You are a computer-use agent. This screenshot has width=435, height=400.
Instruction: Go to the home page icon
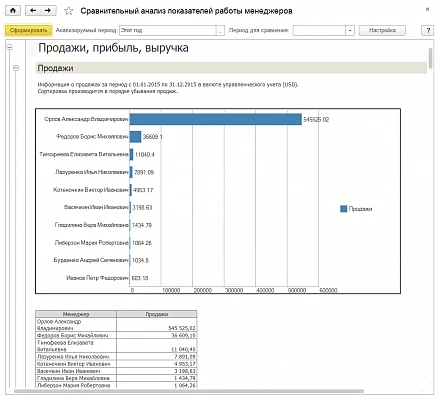pyautogui.click(x=13, y=11)
